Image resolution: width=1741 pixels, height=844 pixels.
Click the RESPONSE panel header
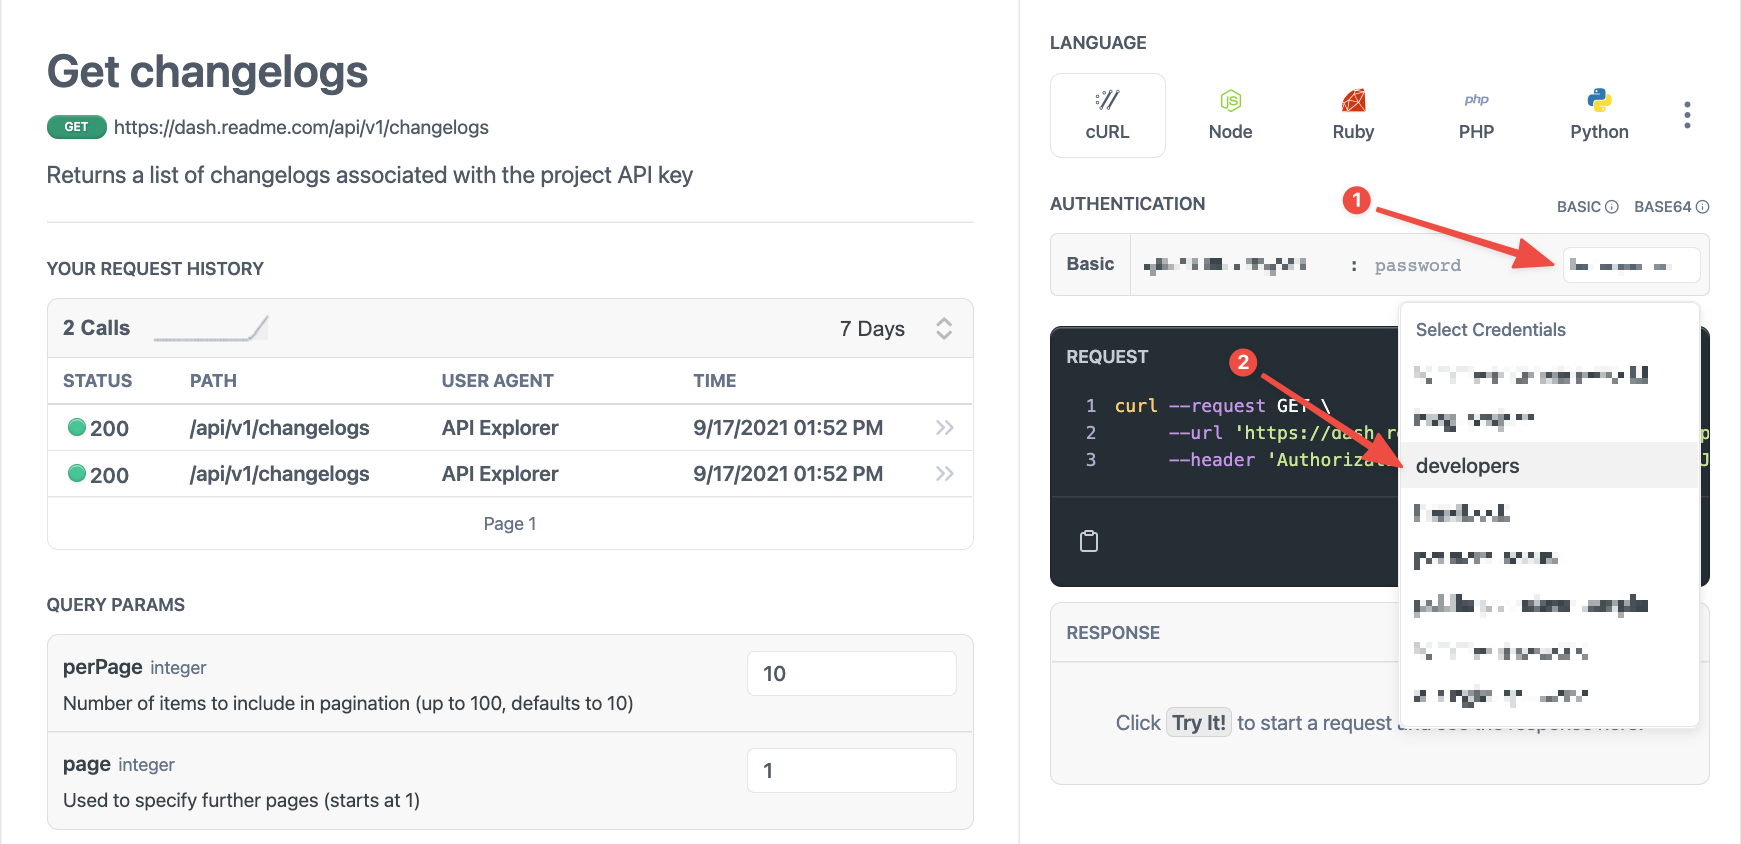(x=1113, y=633)
